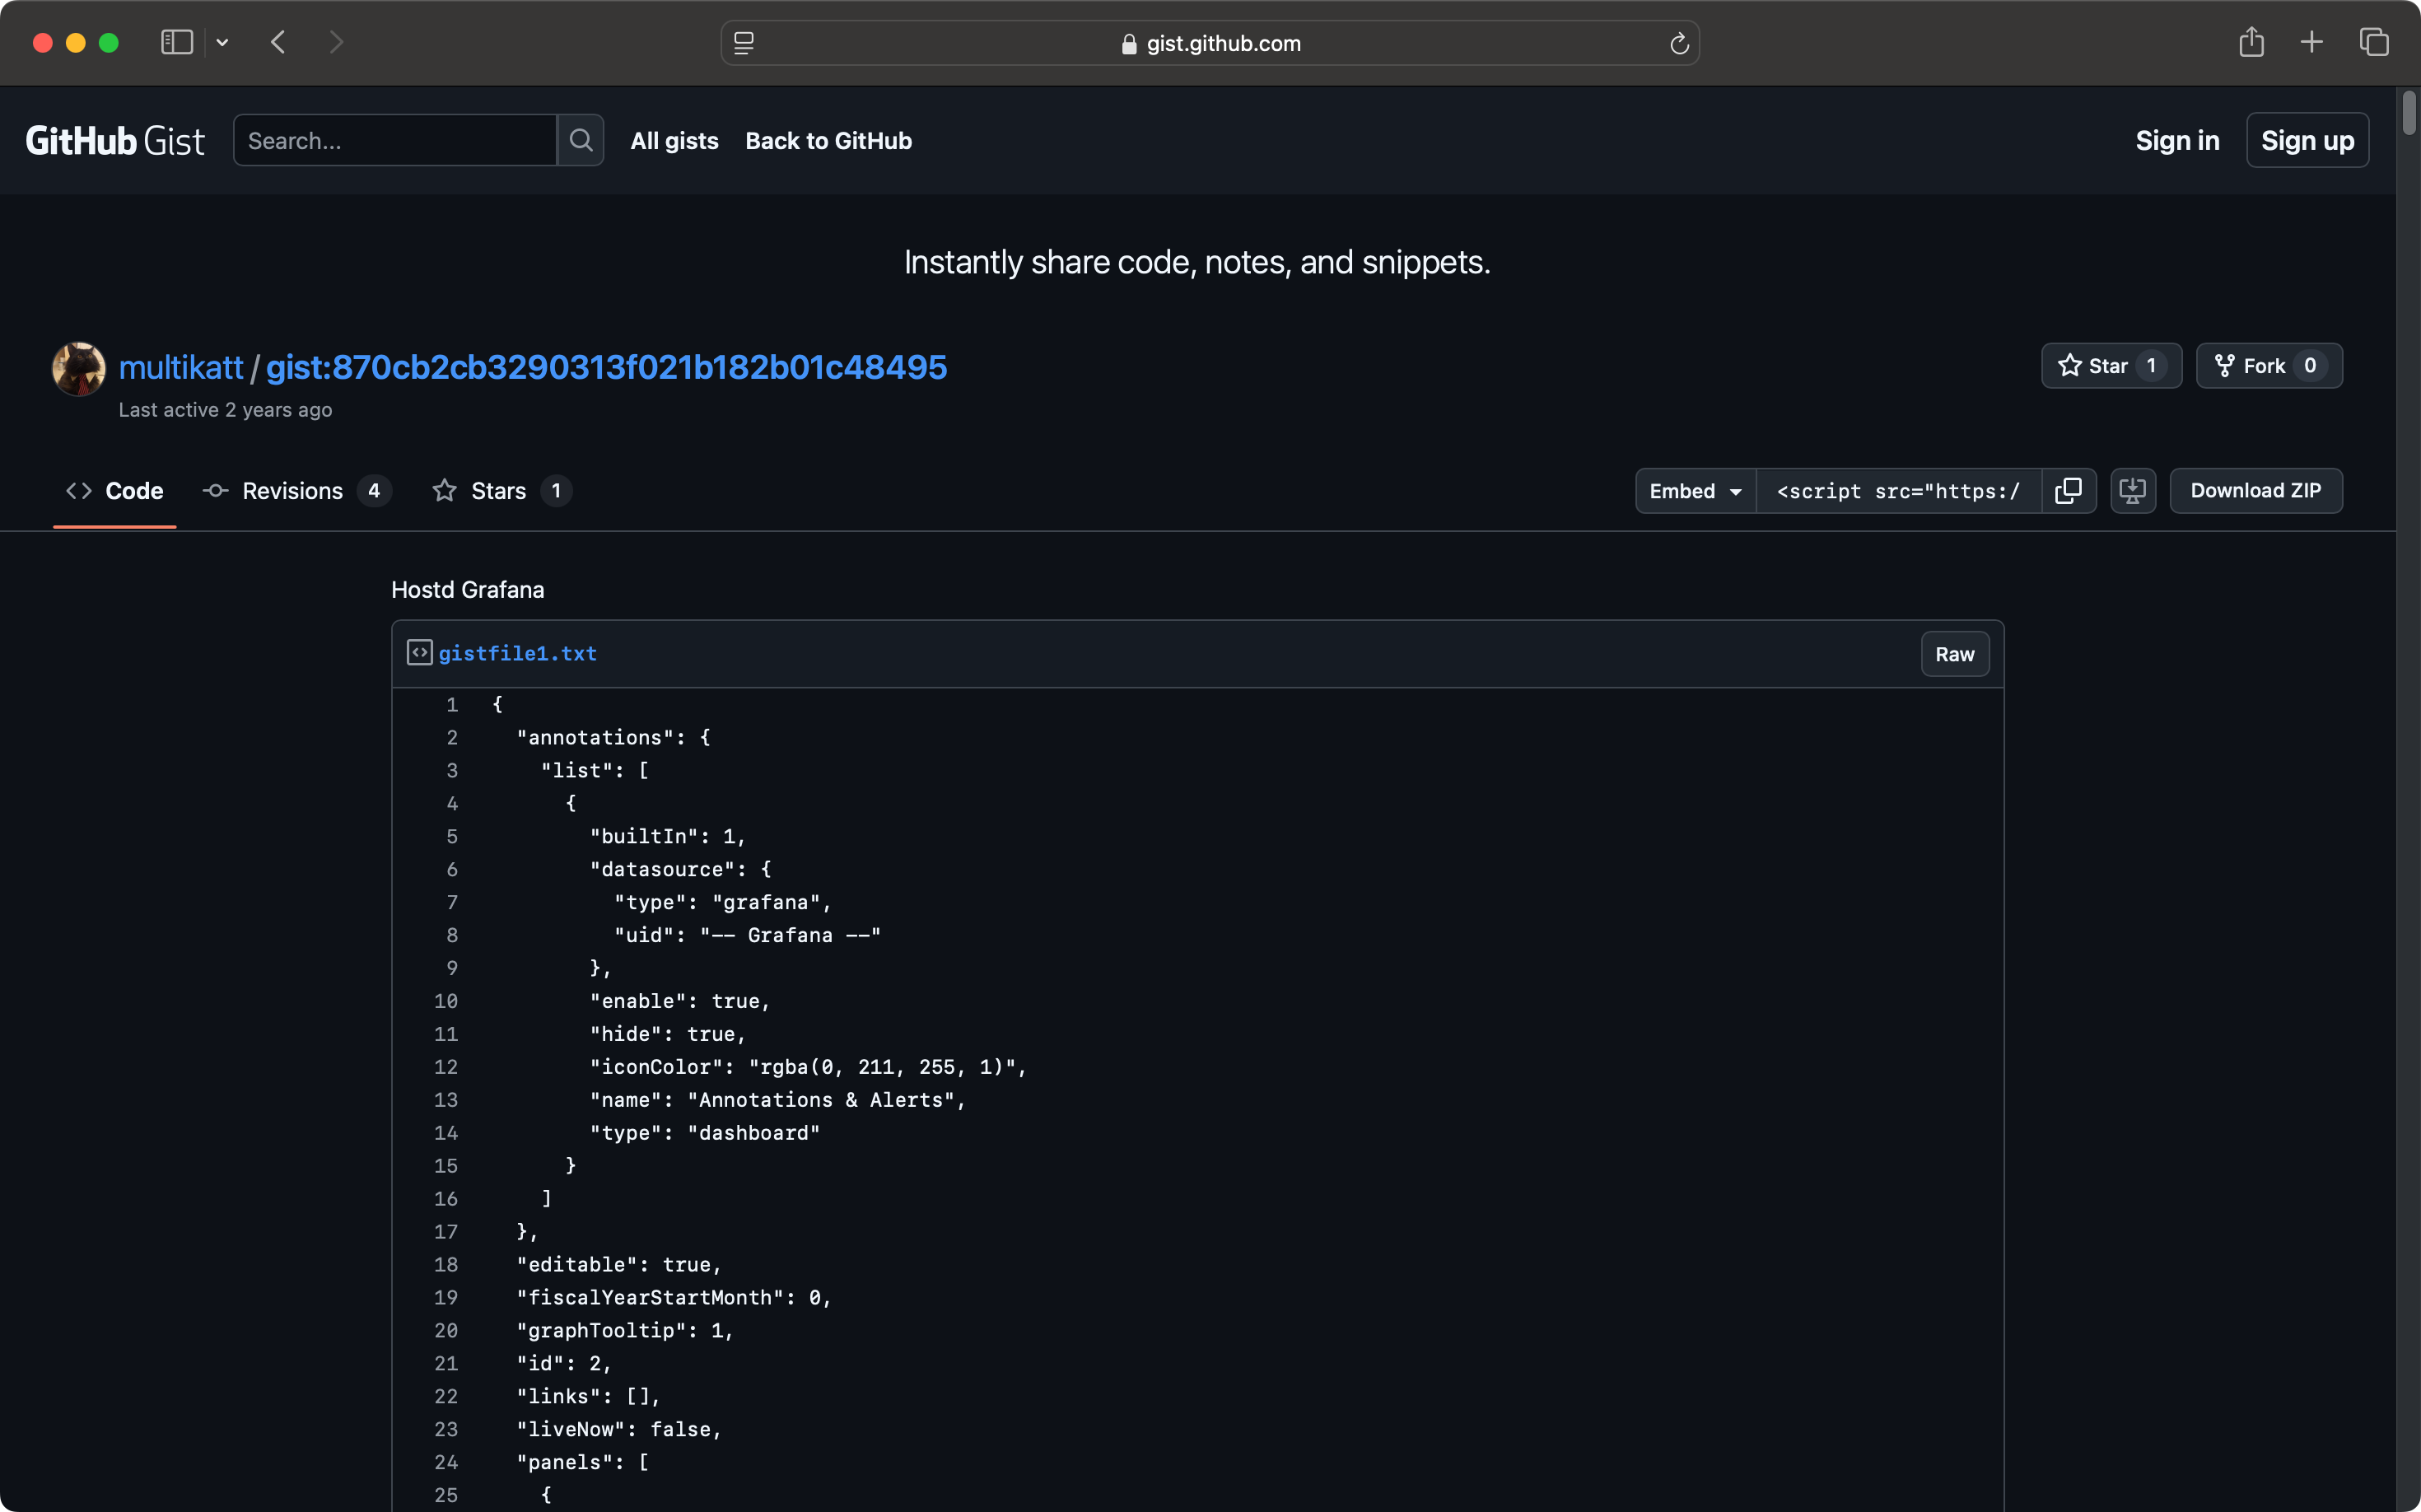Switch to the Revisions tab

292,491
